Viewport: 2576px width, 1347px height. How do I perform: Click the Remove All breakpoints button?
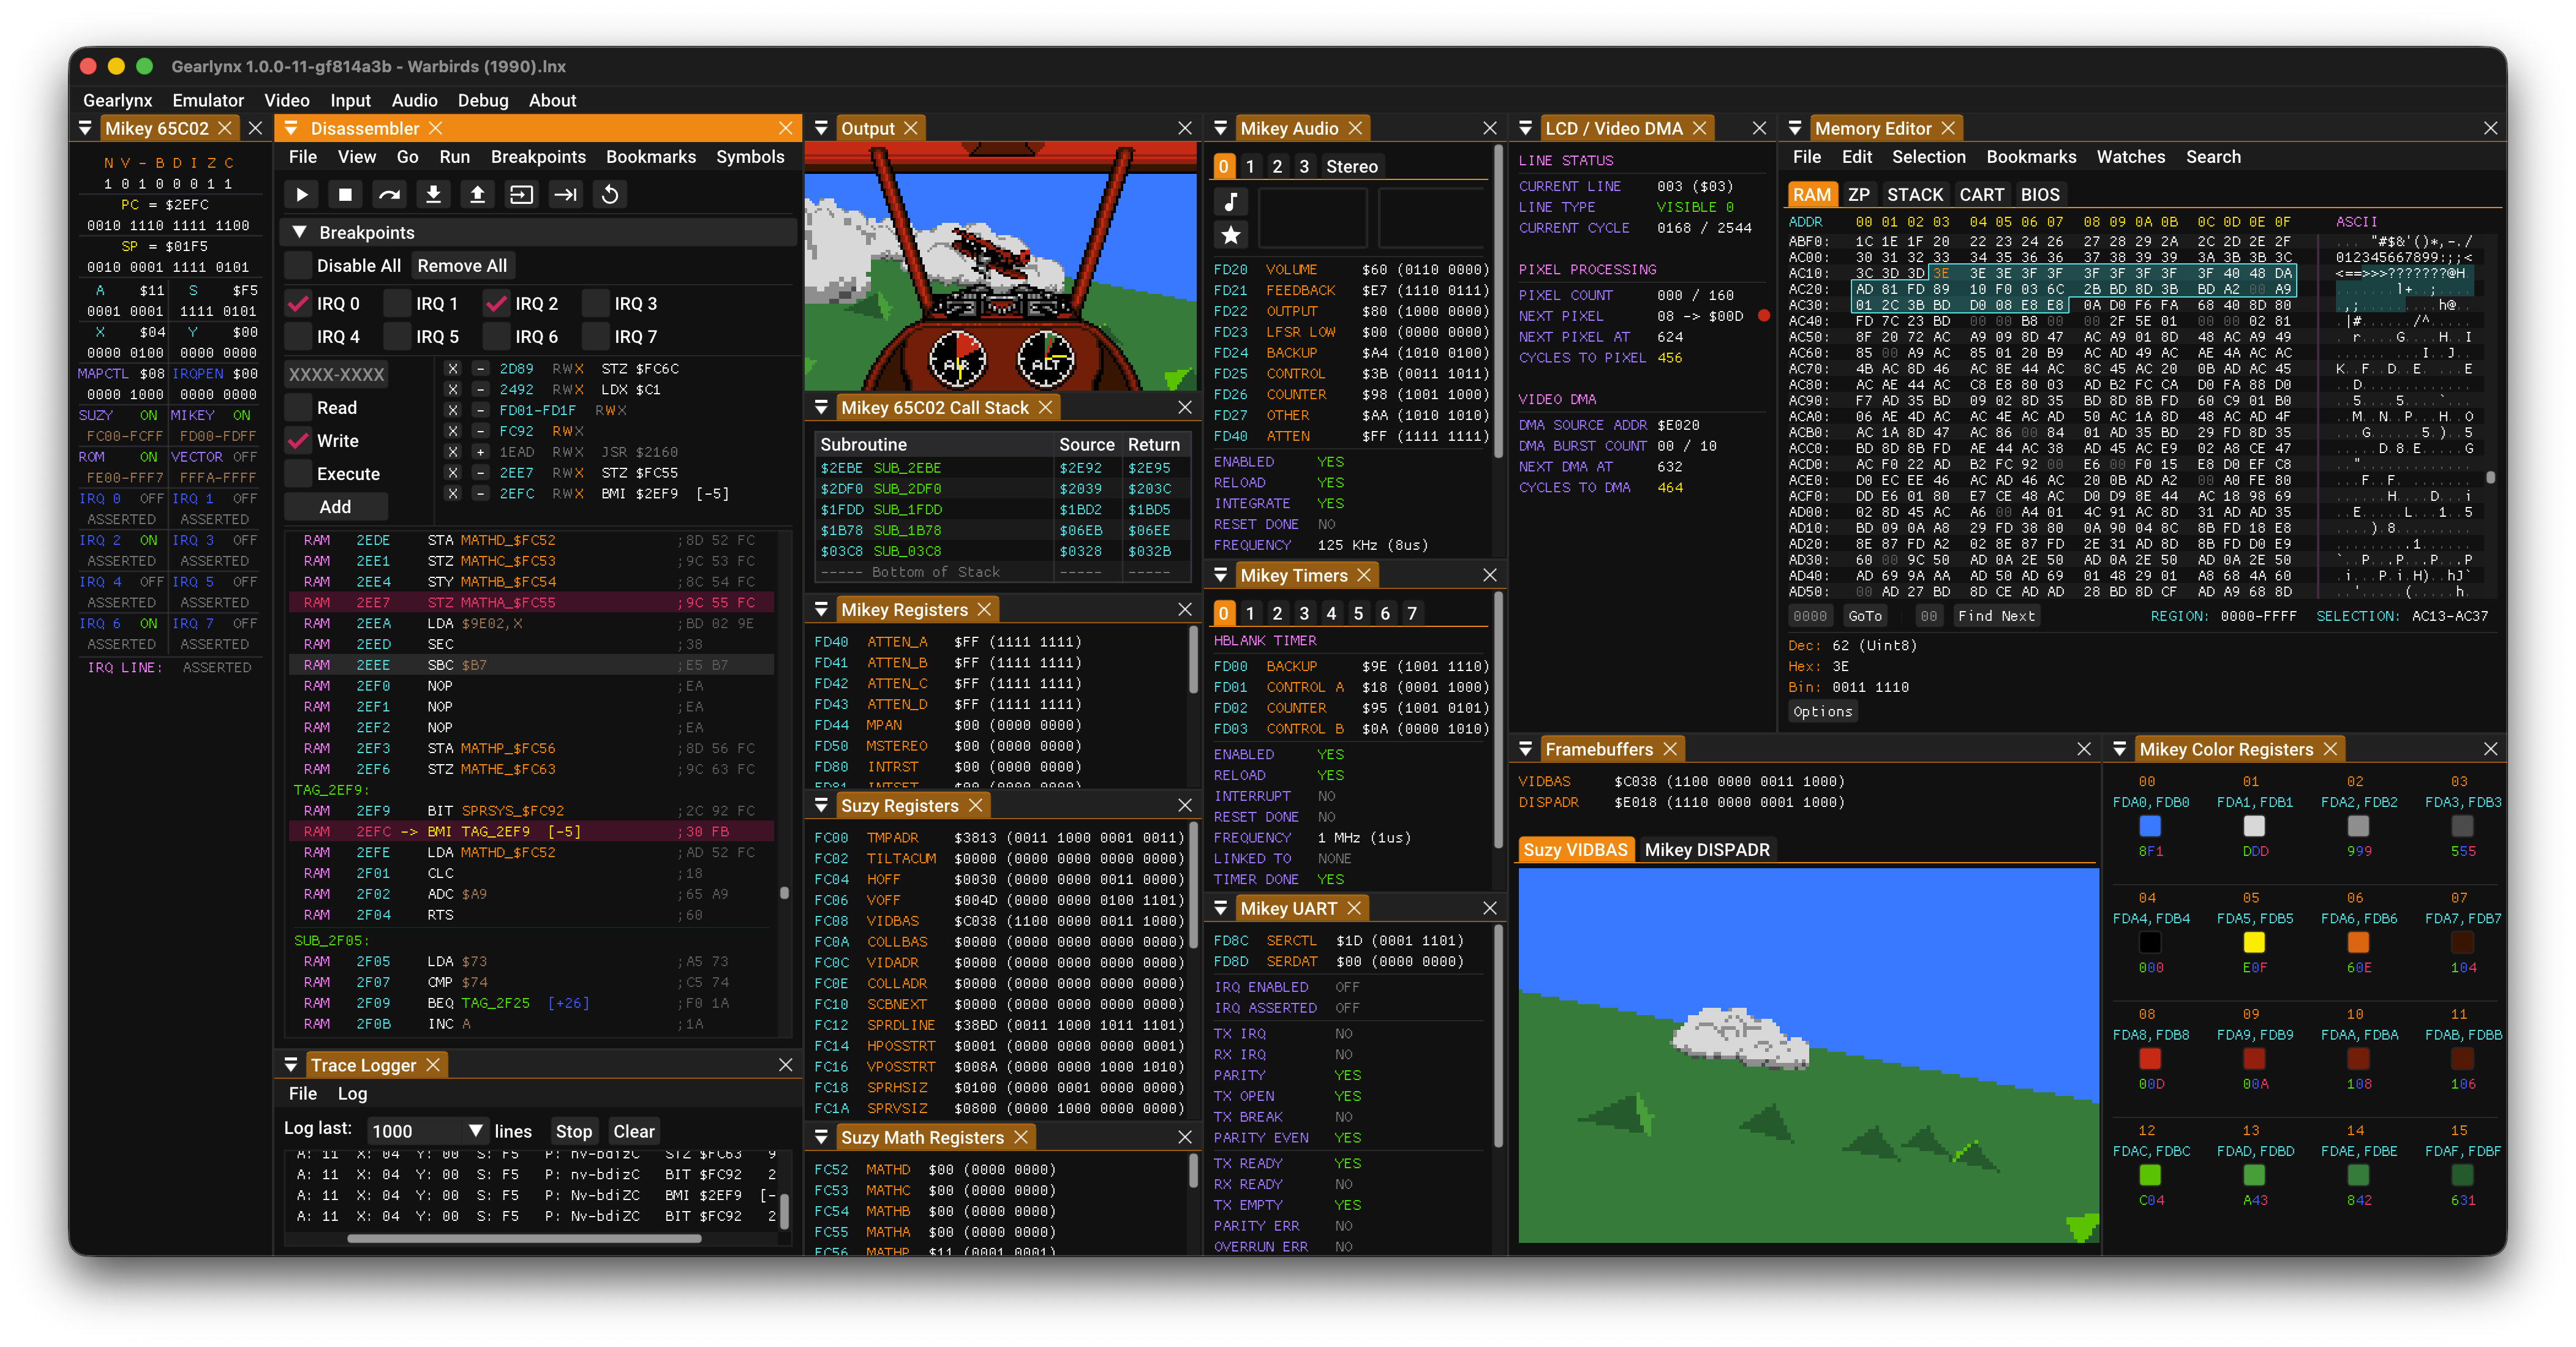[x=462, y=266]
